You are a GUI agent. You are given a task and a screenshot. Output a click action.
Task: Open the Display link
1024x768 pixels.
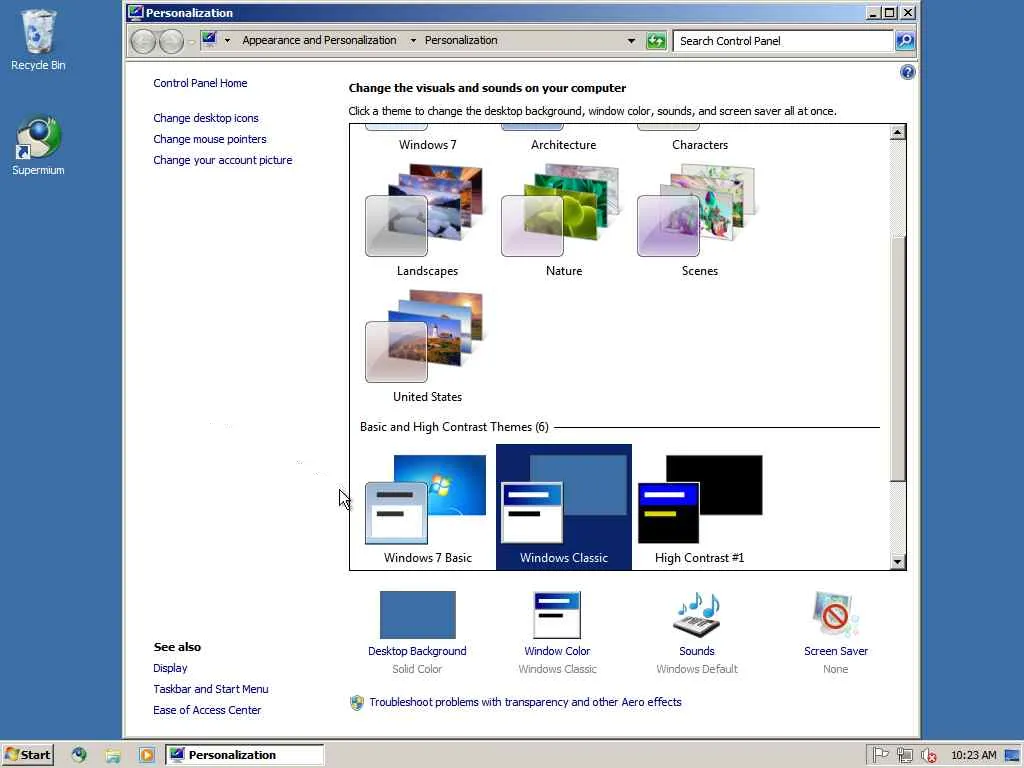pyautogui.click(x=170, y=668)
